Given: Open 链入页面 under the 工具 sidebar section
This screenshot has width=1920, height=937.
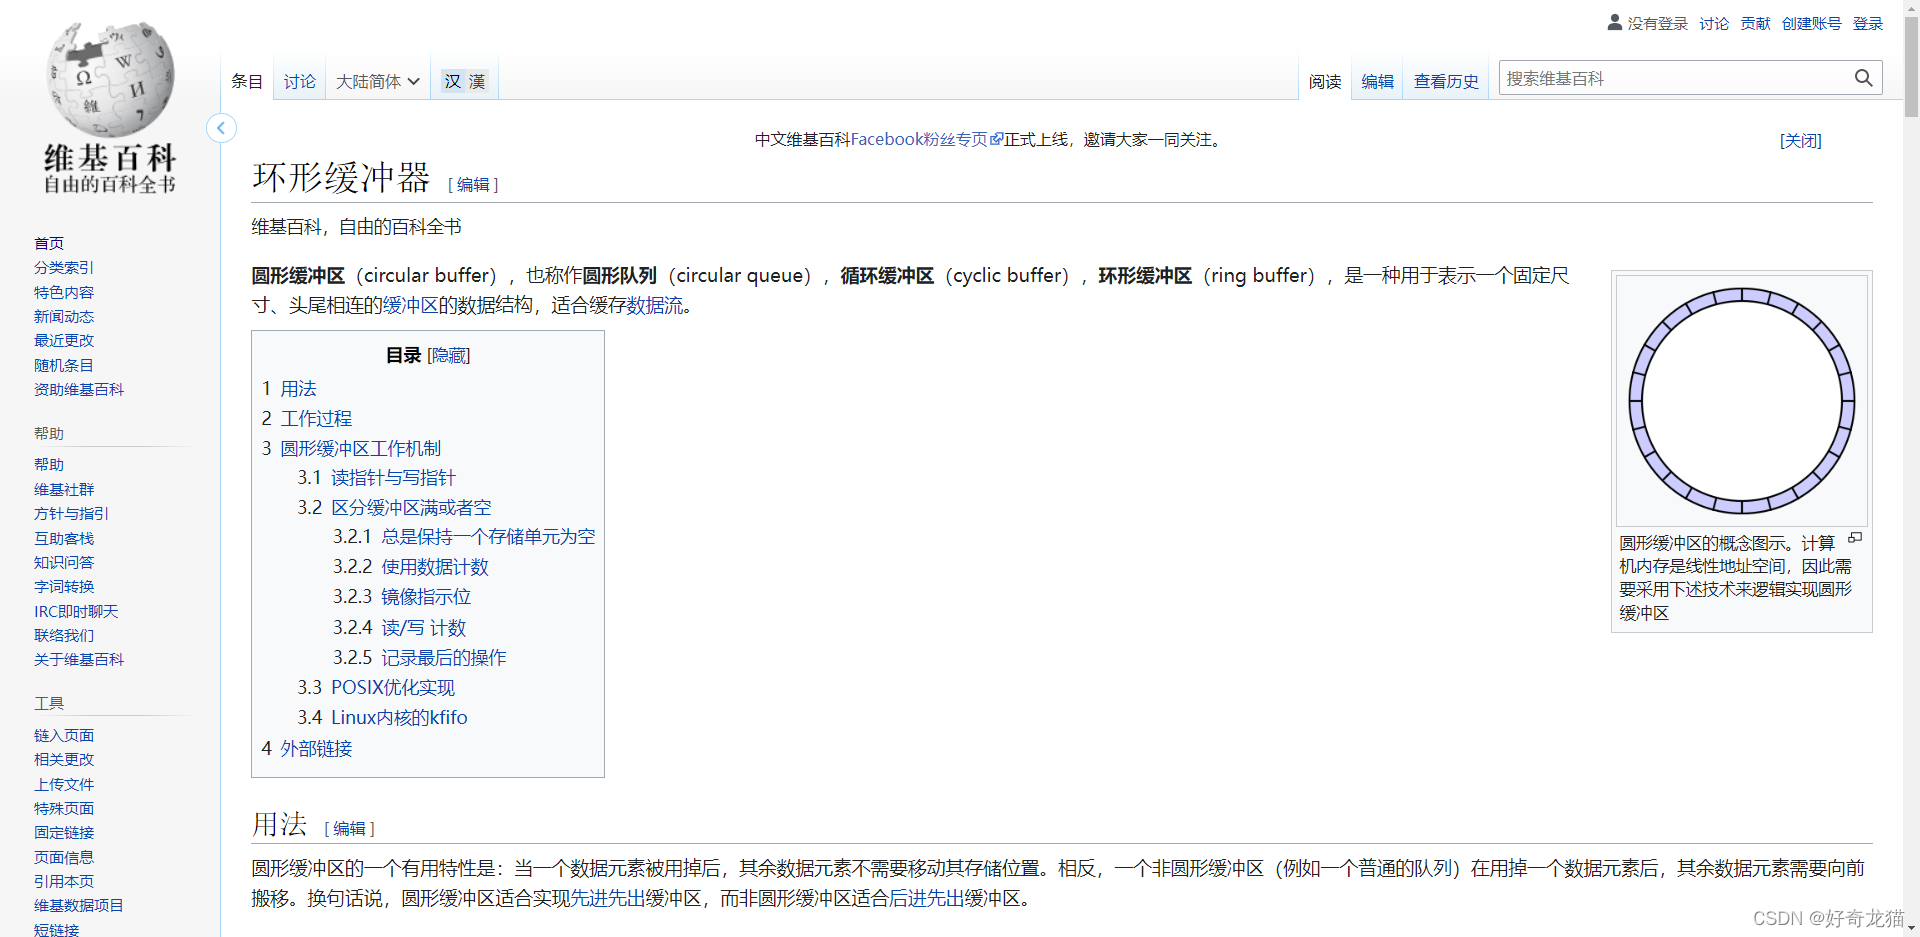Looking at the screenshot, I should (x=64, y=735).
